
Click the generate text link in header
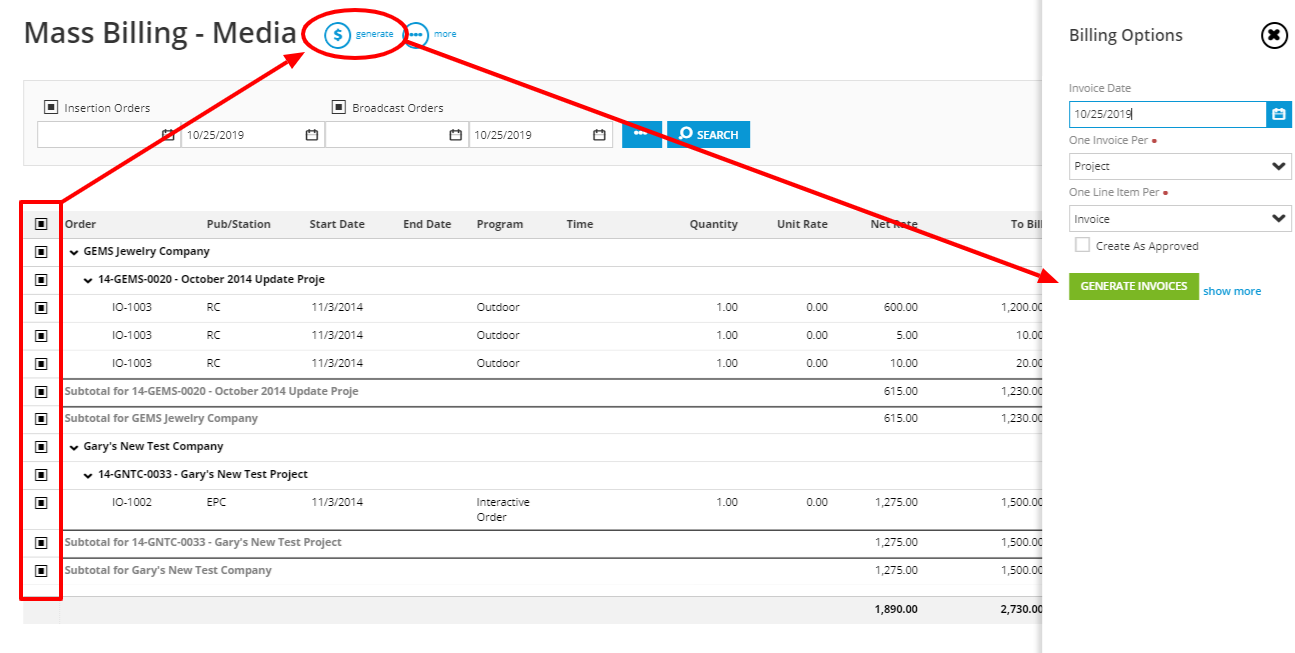375,34
